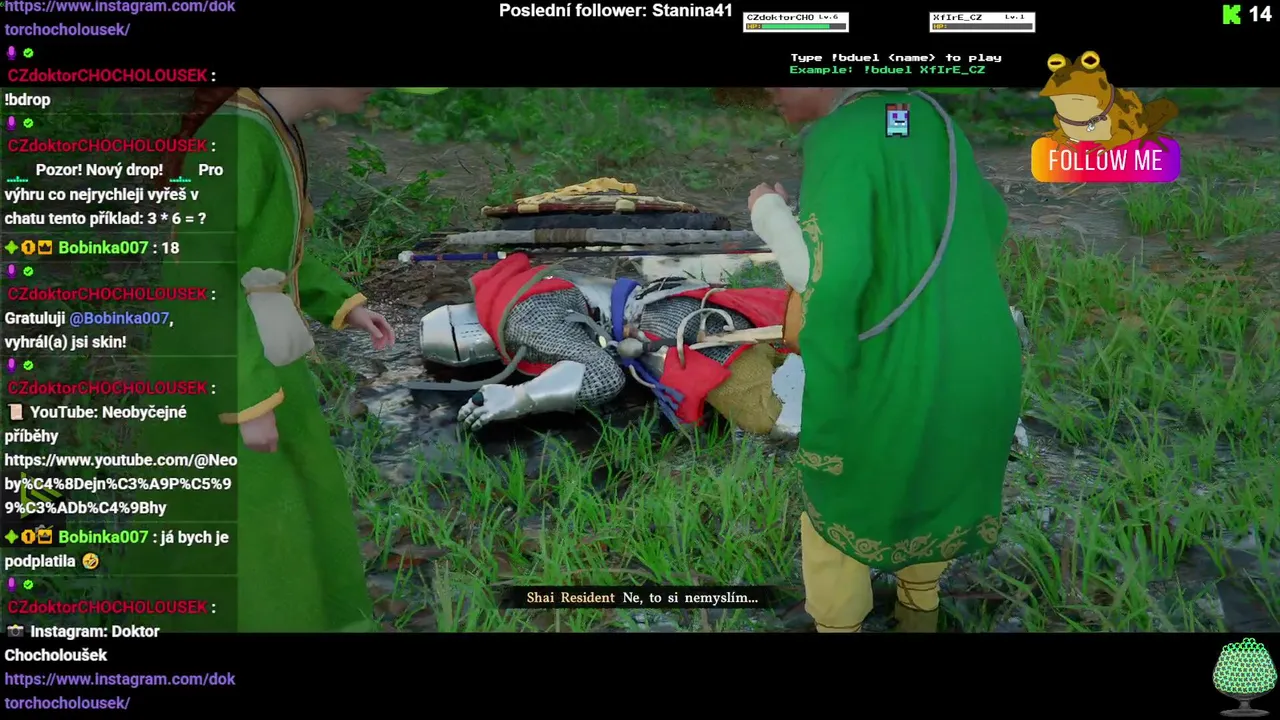
Task: Click viewer count 14 beside Kick logo
Action: [1259, 14]
